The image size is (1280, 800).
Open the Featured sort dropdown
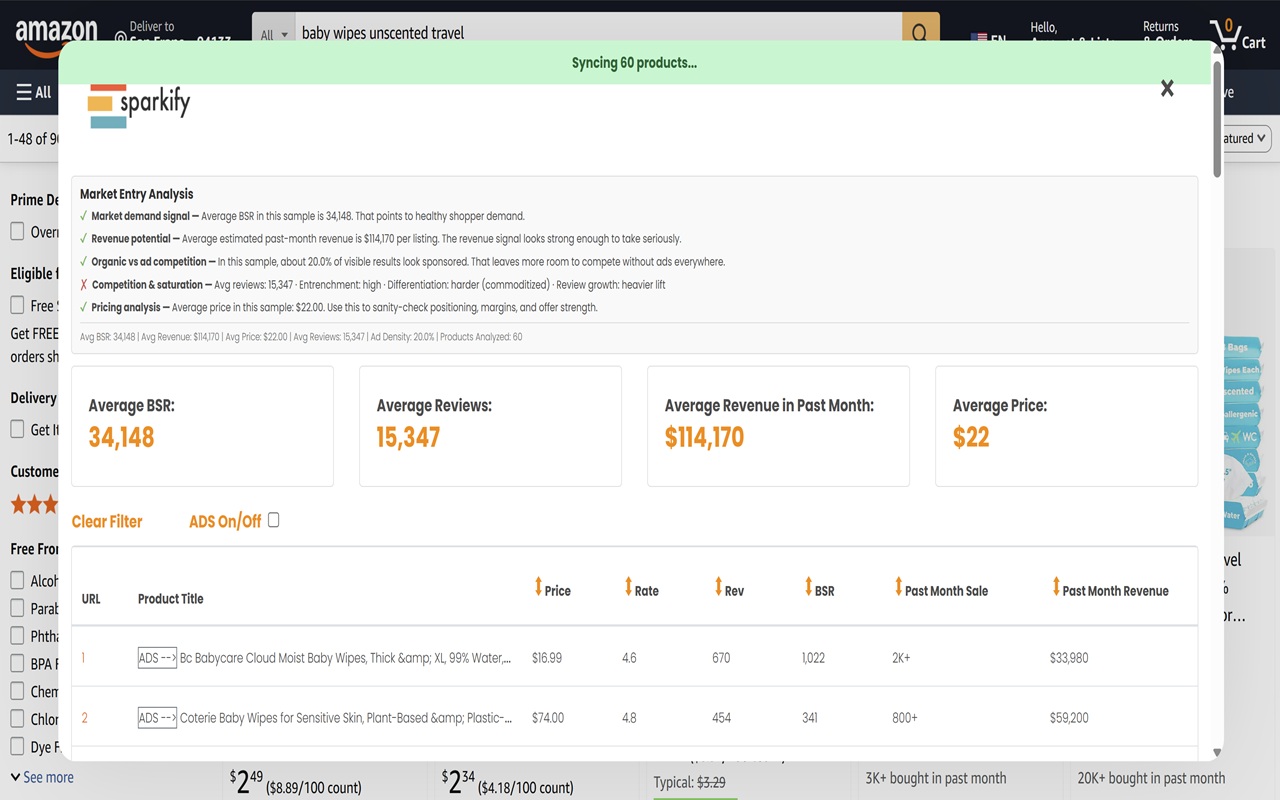[x=1246, y=139]
